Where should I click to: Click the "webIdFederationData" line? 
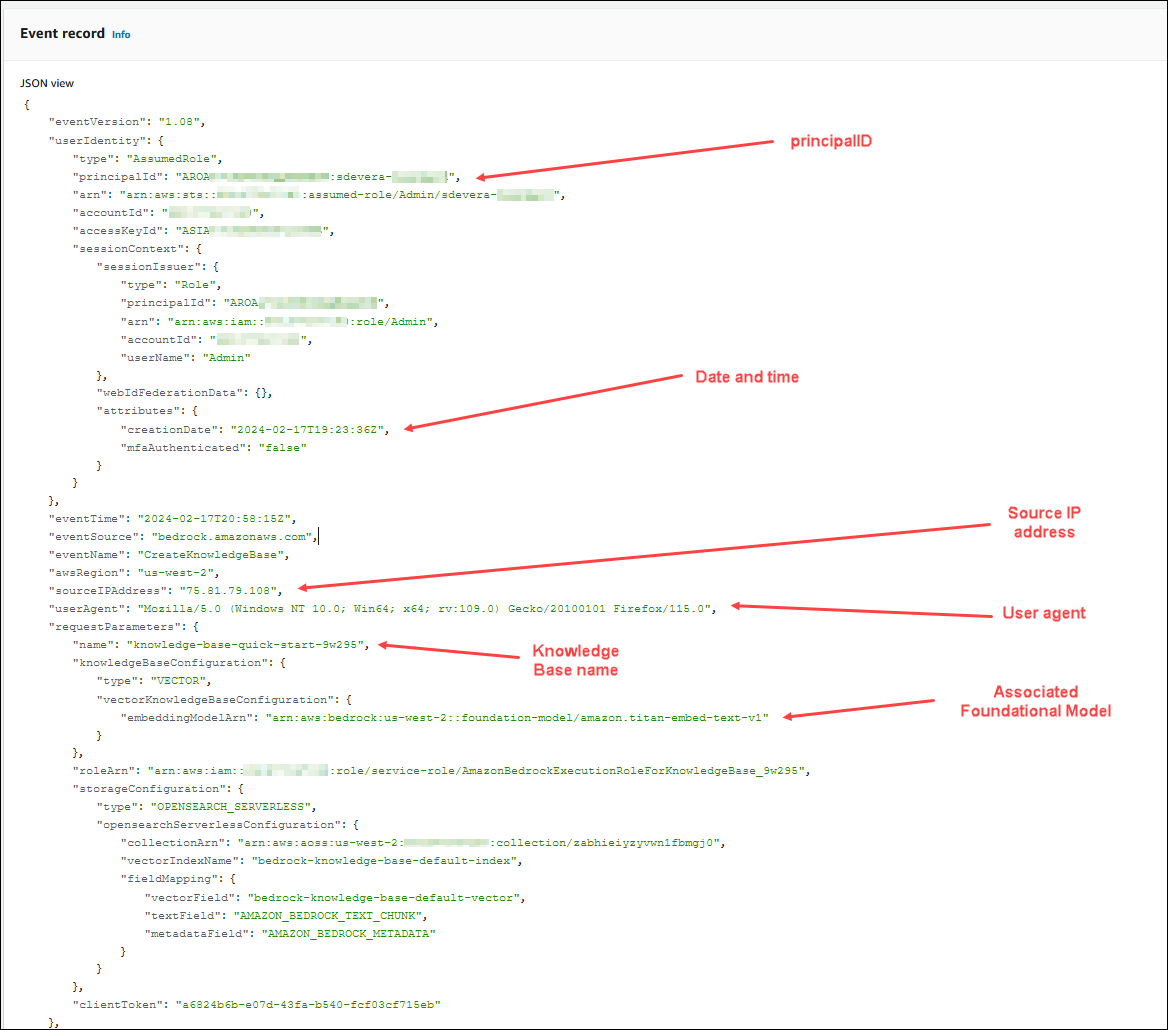click(184, 392)
